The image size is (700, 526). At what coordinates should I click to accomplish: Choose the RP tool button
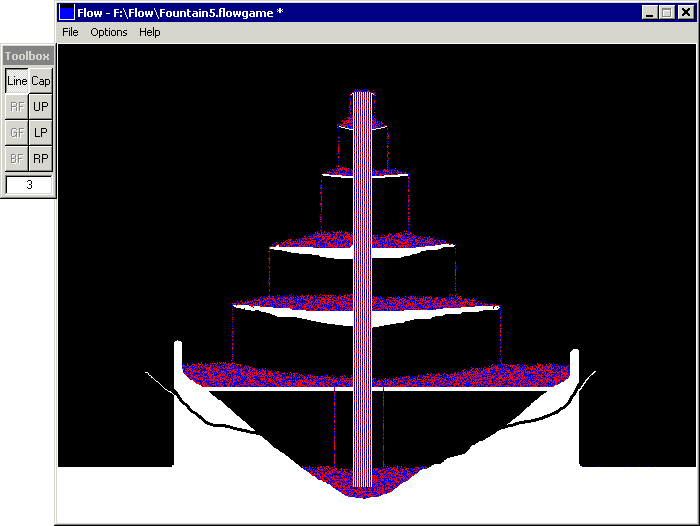click(41, 159)
